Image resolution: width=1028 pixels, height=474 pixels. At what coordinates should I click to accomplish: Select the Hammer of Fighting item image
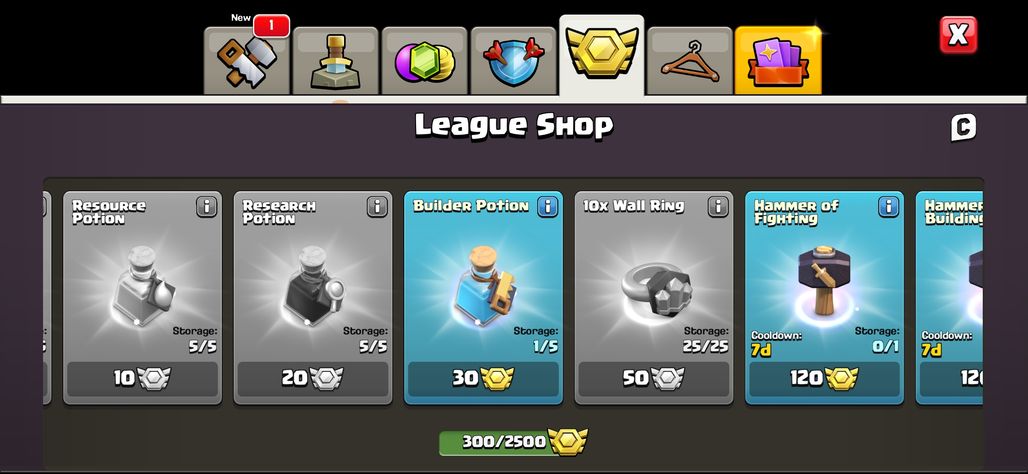(823, 281)
